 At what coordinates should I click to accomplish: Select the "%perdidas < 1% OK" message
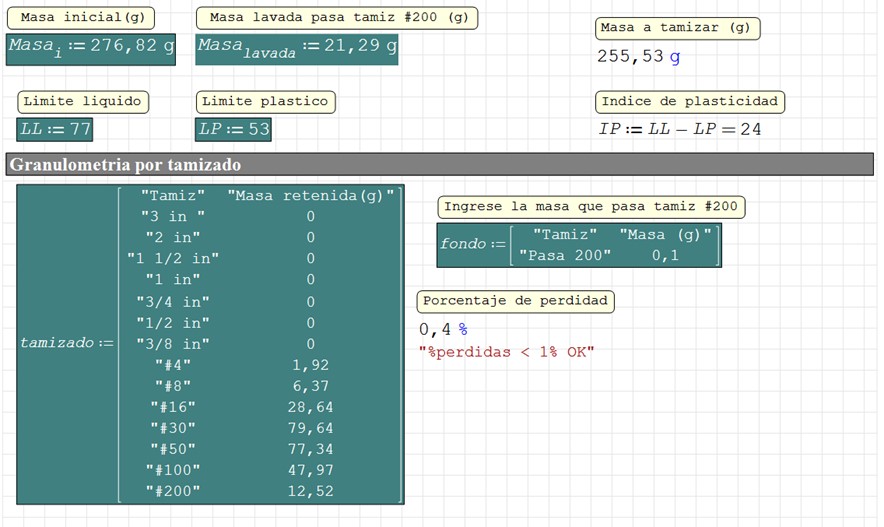[x=506, y=351]
